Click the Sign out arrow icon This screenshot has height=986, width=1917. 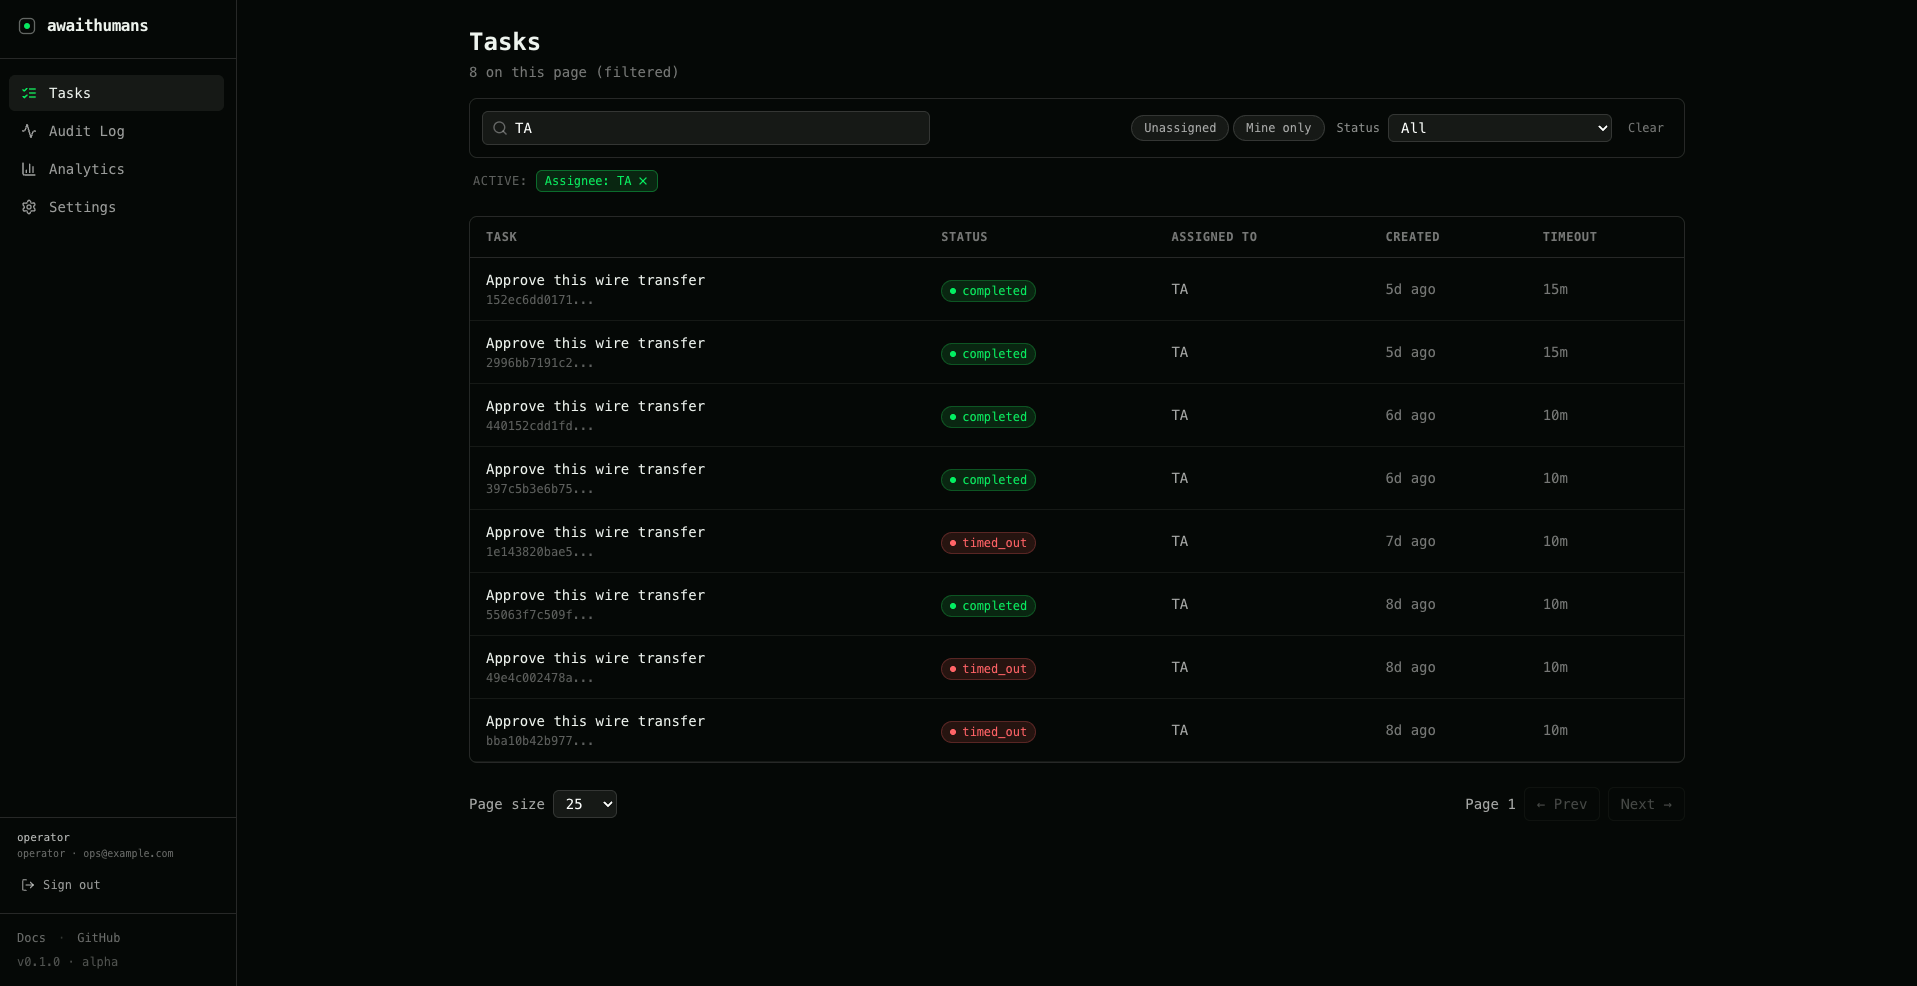tap(28, 885)
